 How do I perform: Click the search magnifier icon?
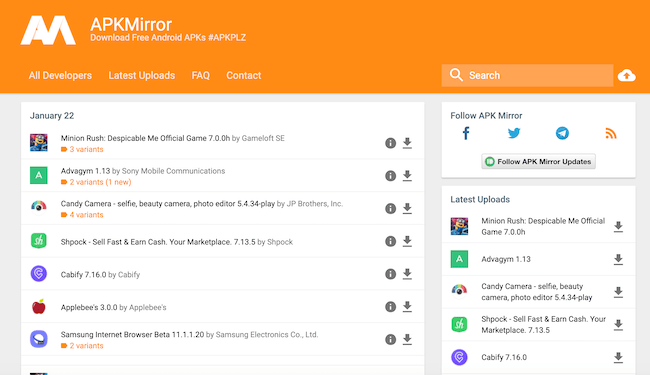click(456, 75)
